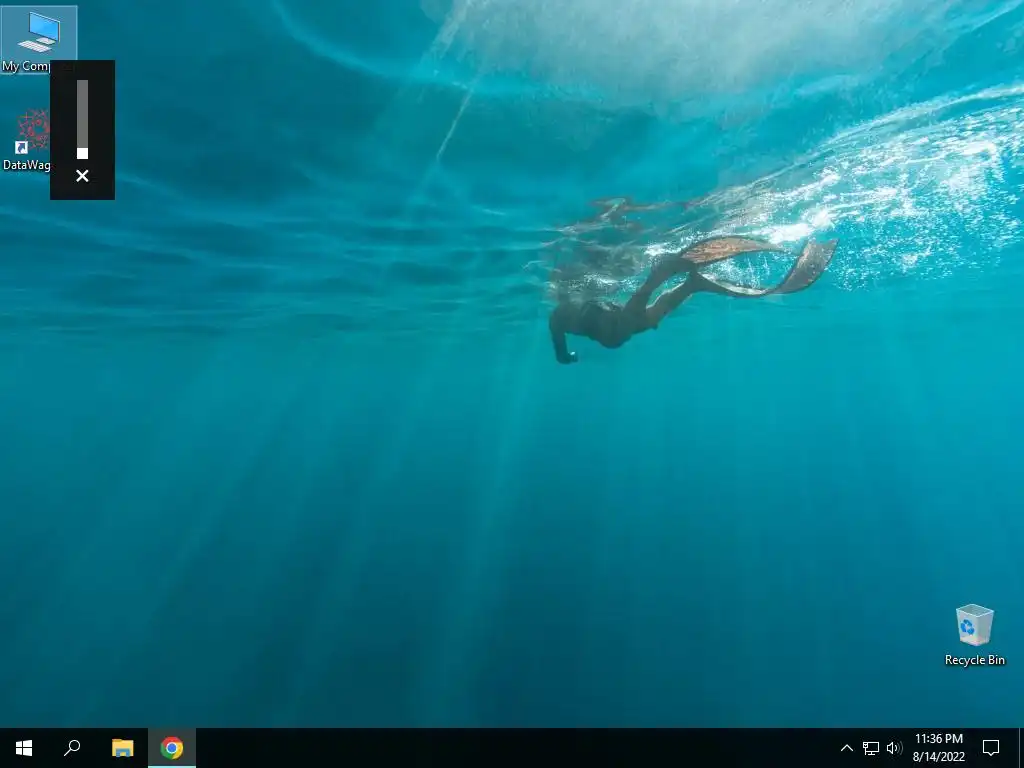Screen dimensions: 1024x768
Task: Select the My Computer desktop icon
Action: (x=39, y=40)
